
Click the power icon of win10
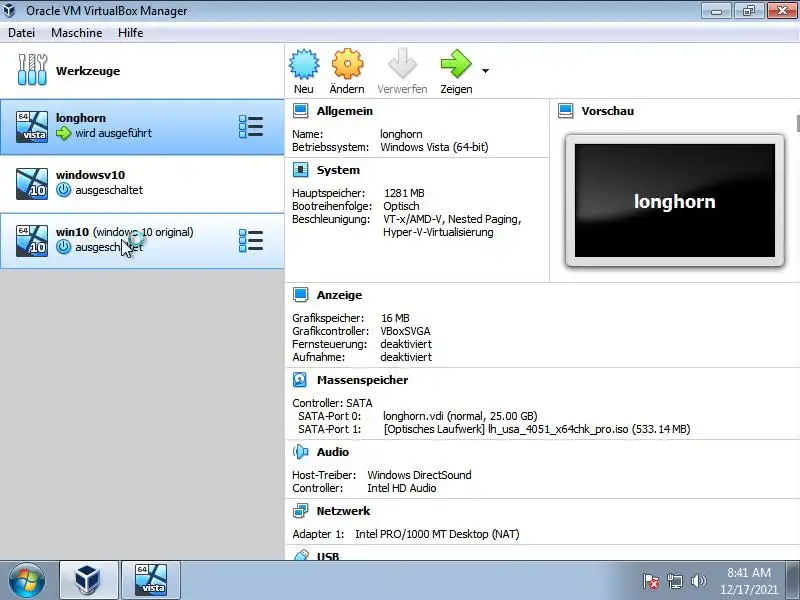point(63,247)
